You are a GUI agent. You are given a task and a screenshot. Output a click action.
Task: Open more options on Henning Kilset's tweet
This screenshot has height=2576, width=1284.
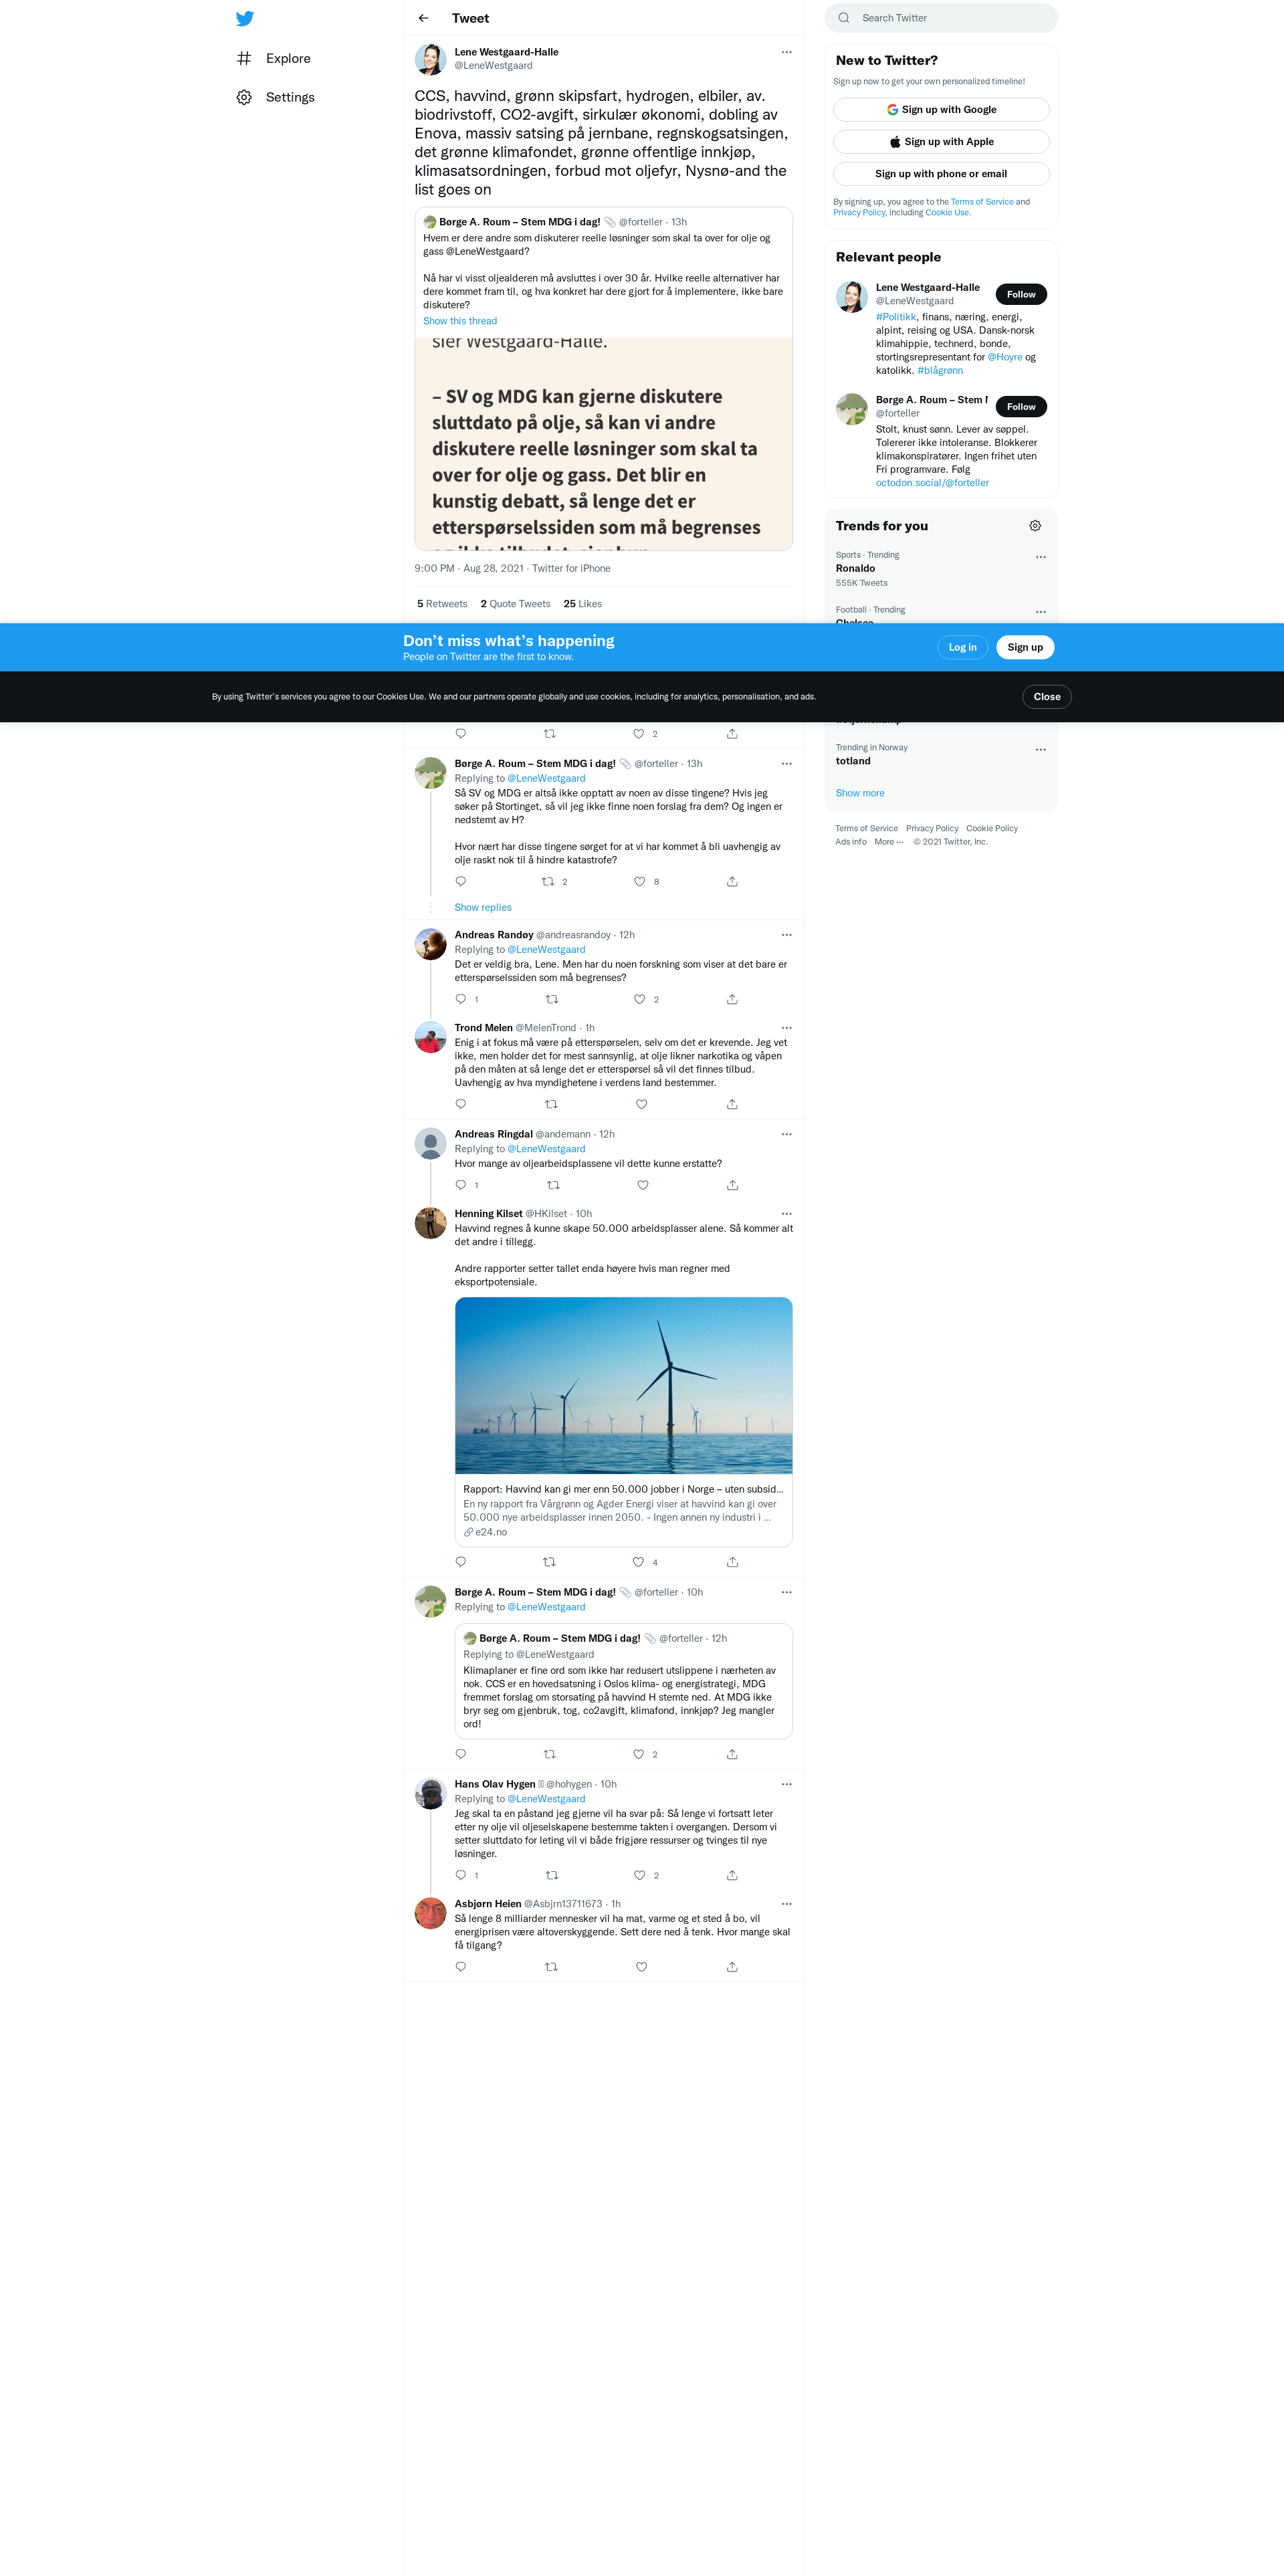click(786, 1214)
